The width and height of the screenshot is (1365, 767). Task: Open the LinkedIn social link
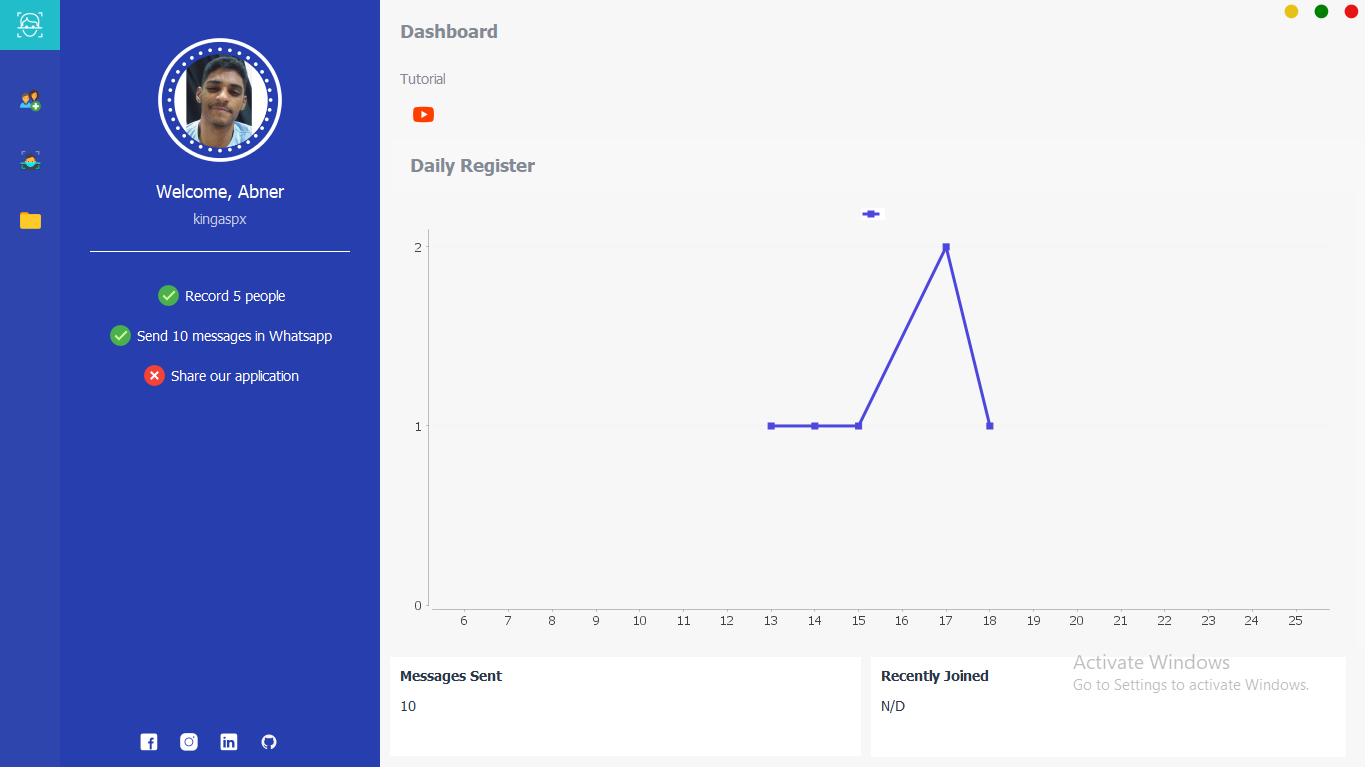(x=229, y=742)
